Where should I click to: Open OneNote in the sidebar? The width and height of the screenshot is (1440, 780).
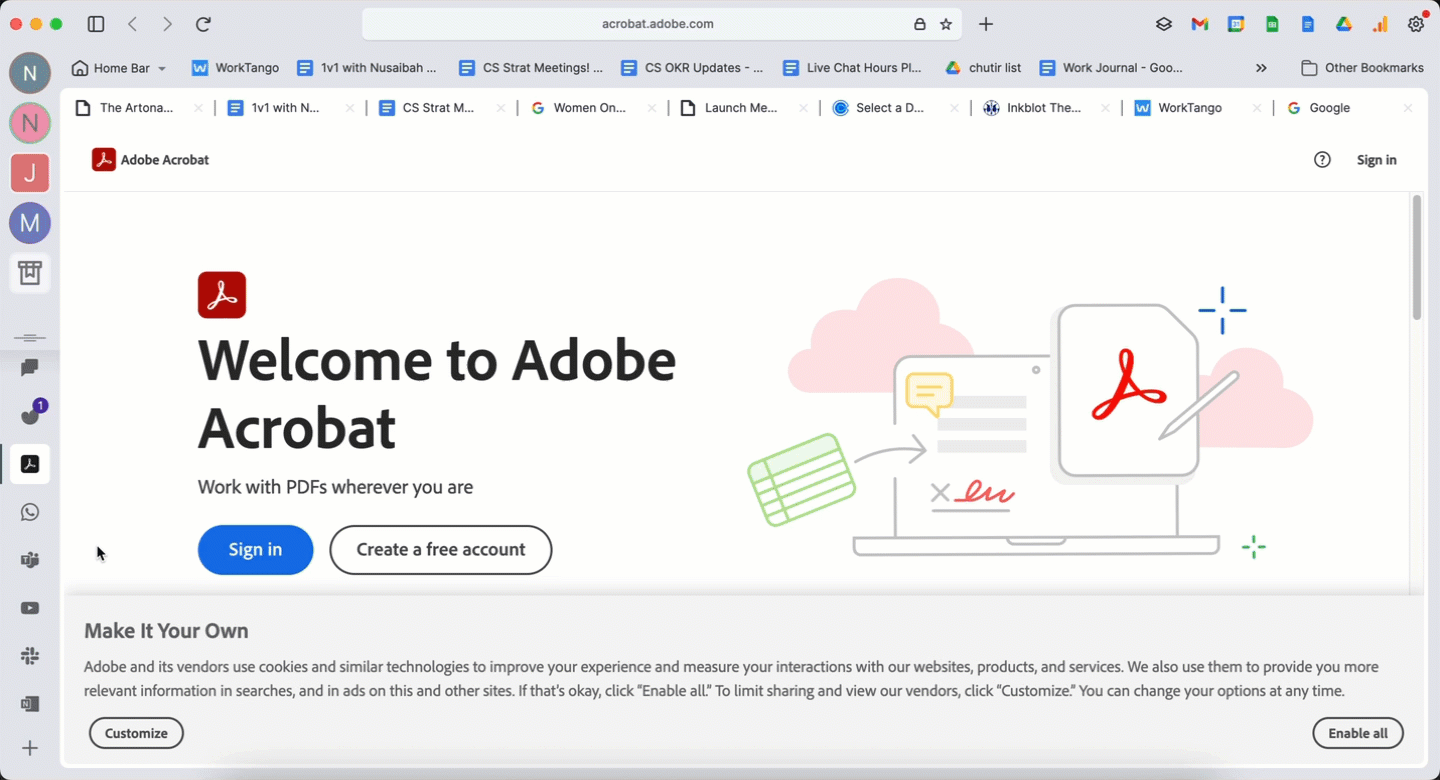click(30, 704)
